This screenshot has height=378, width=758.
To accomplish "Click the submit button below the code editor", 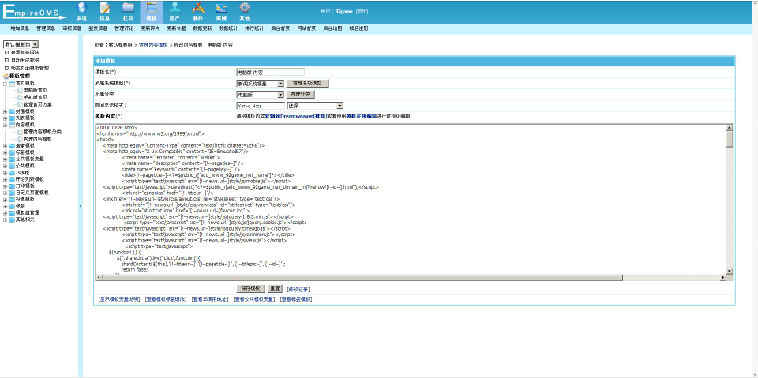I will pyautogui.click(x=250, y=288).
